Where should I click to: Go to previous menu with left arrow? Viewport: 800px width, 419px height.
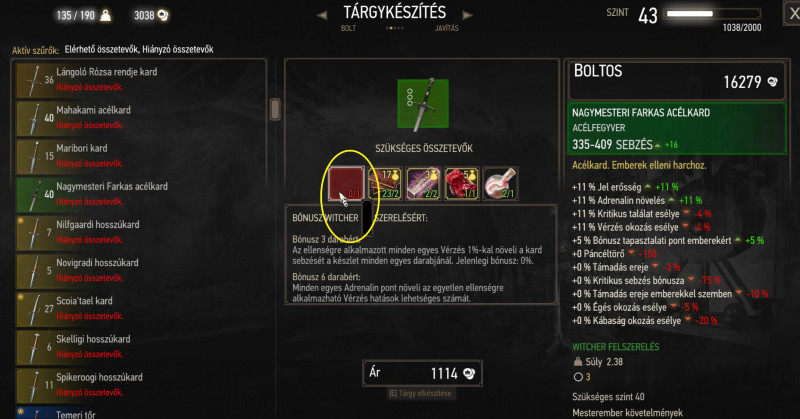pyautogui.click(x=321, y=15)
